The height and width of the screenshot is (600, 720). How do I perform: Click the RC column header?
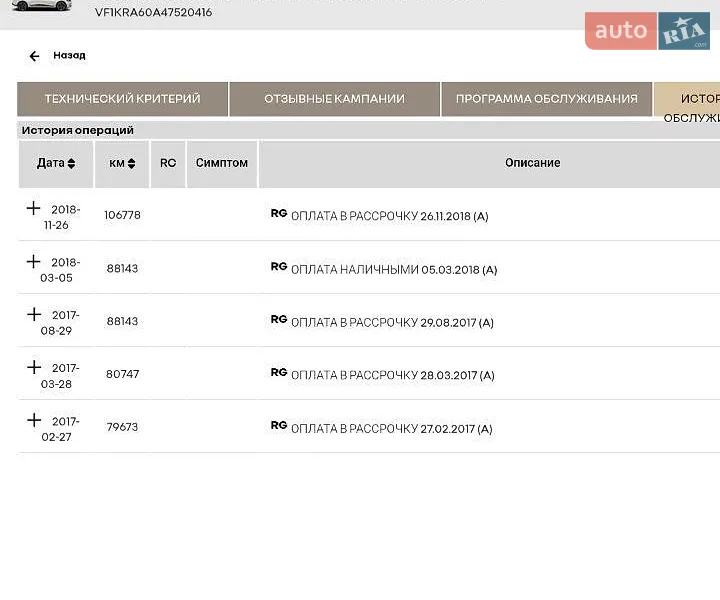(168, 163)
